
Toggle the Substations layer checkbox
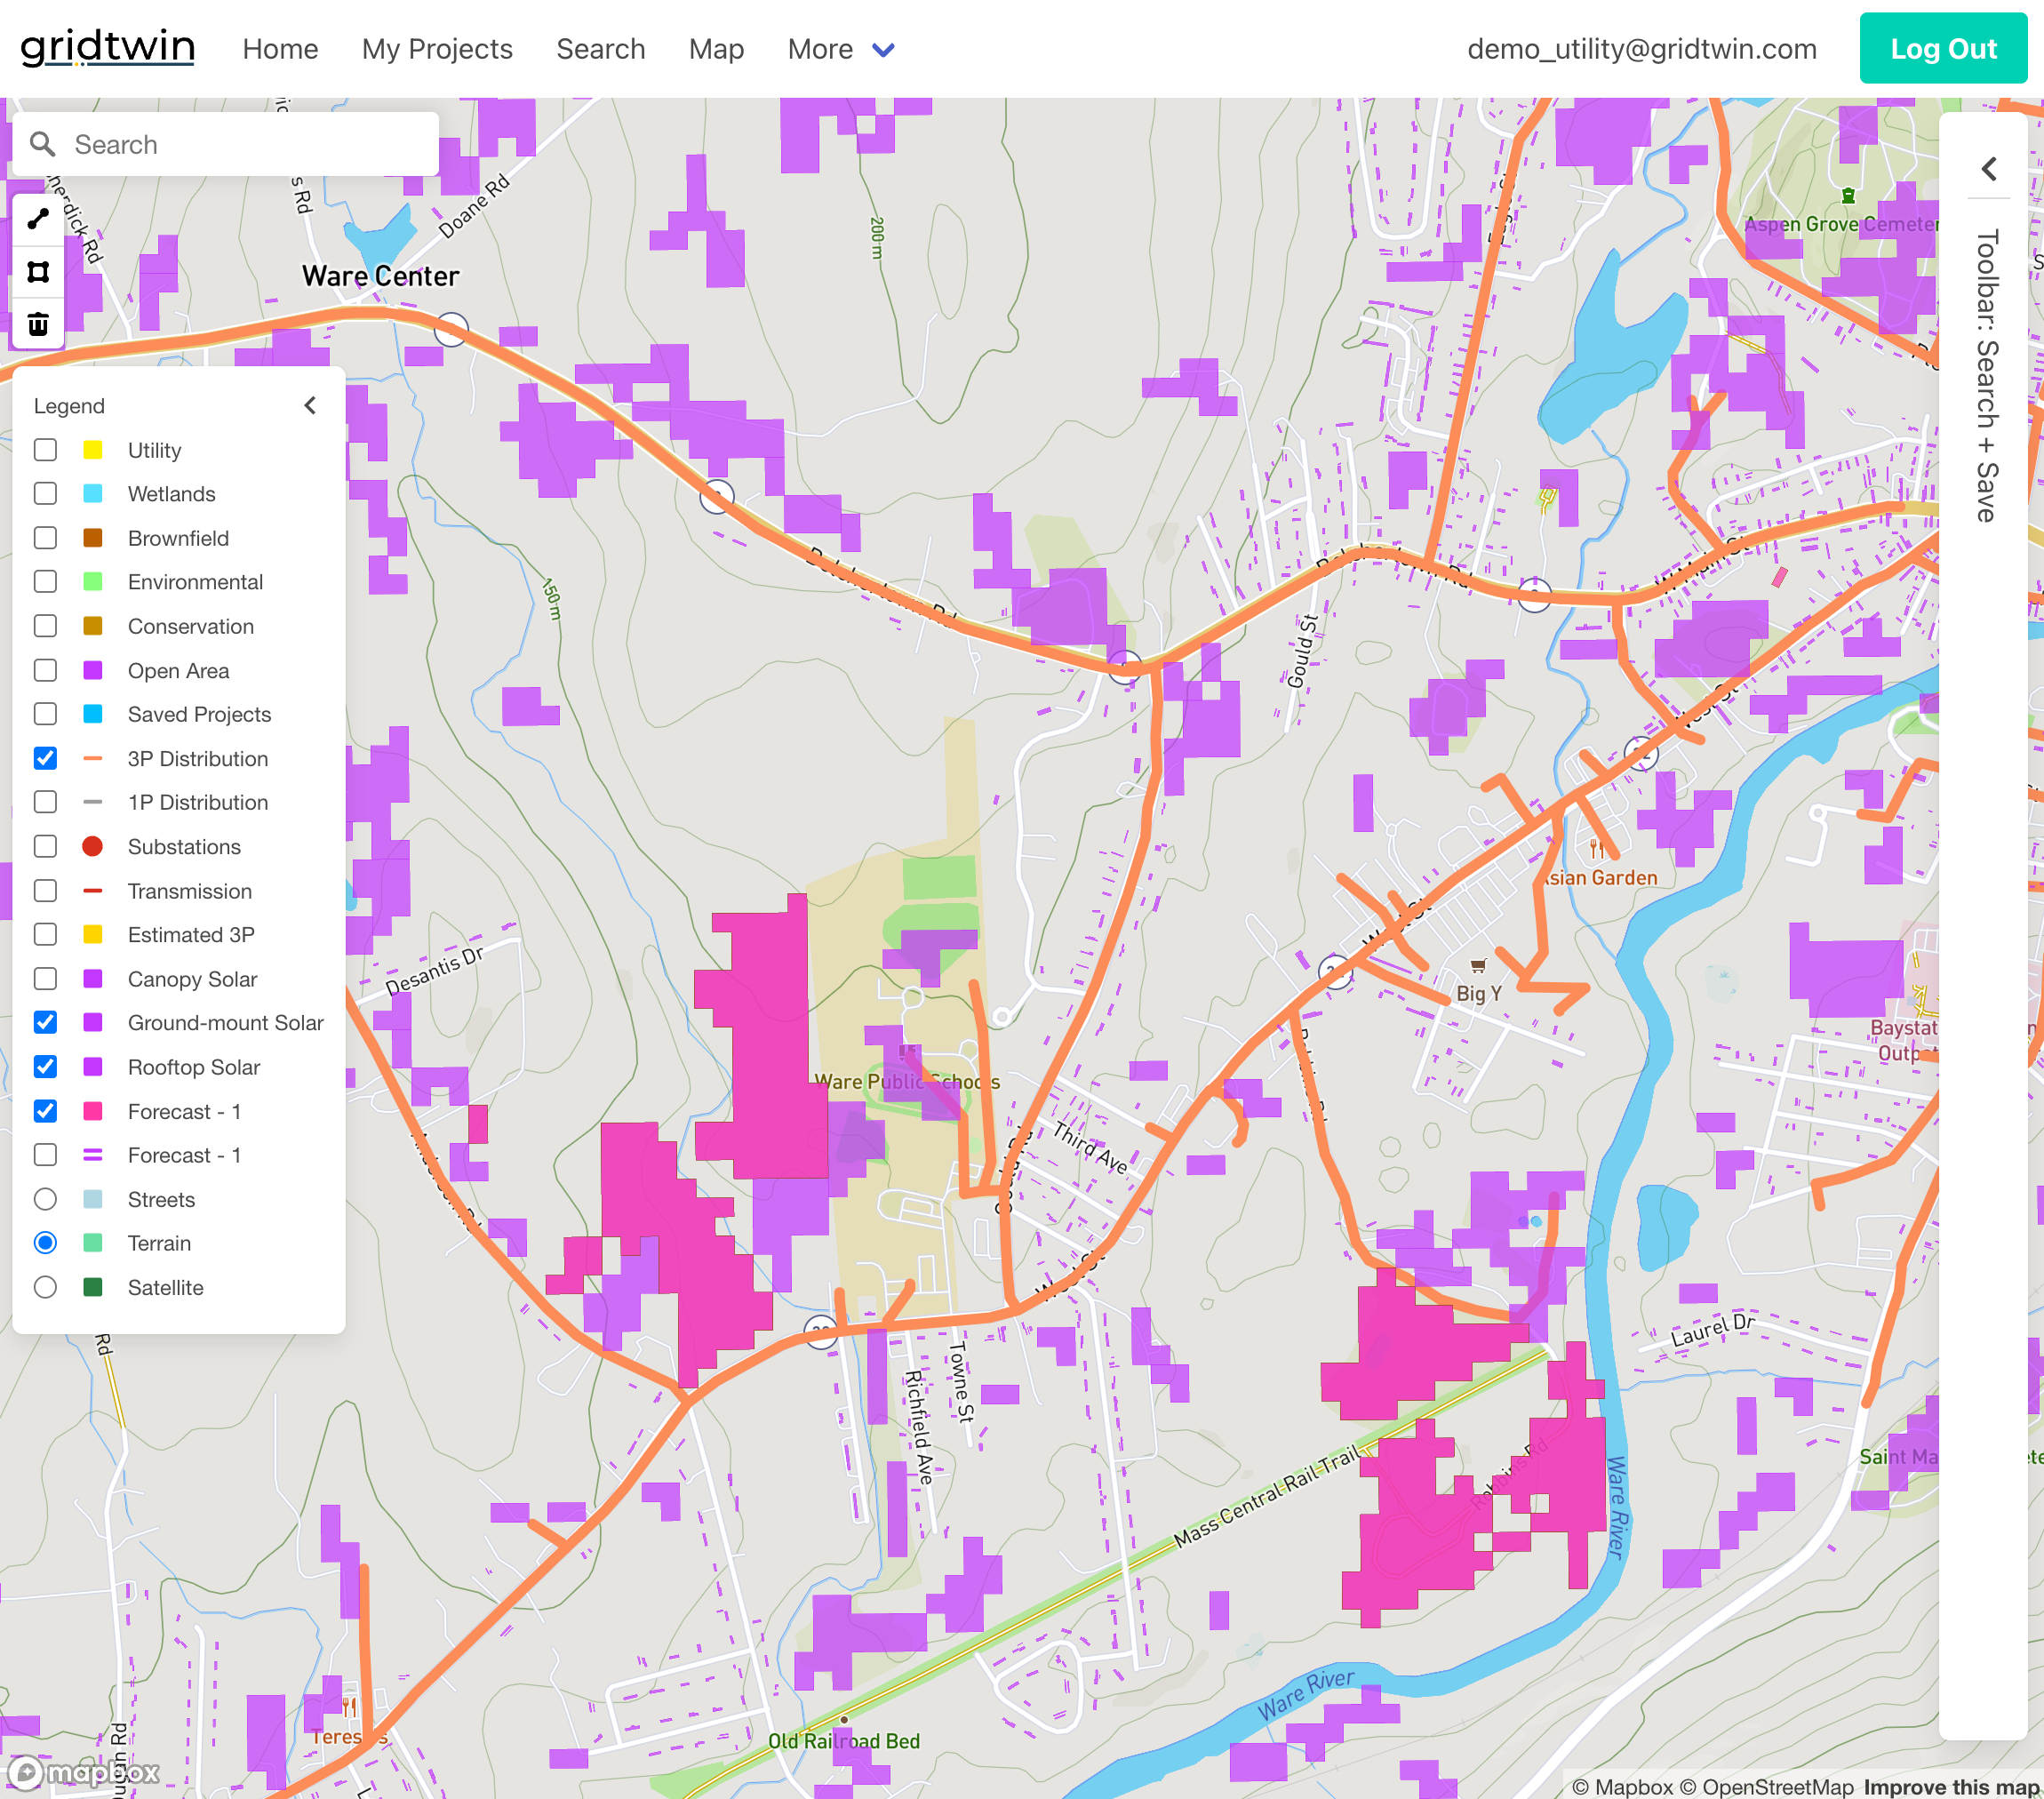pyautogui.click(x=45, y=847)
